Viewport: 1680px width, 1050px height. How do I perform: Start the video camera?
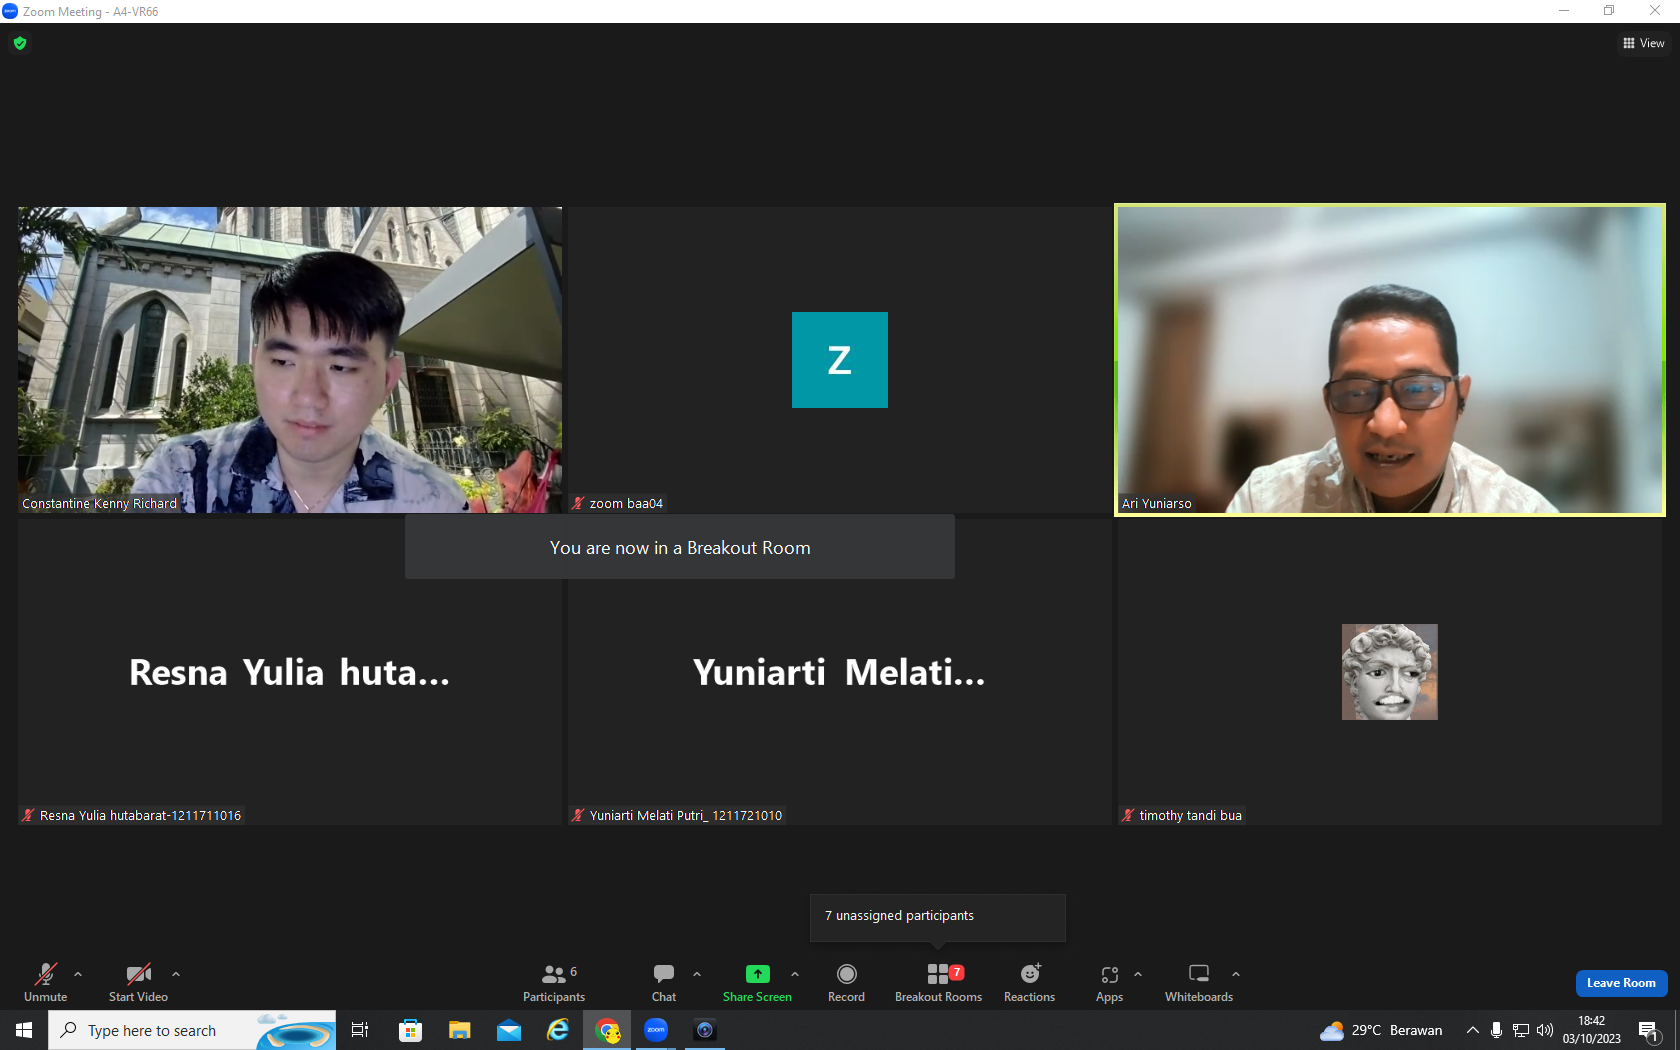tap(138, 982)
